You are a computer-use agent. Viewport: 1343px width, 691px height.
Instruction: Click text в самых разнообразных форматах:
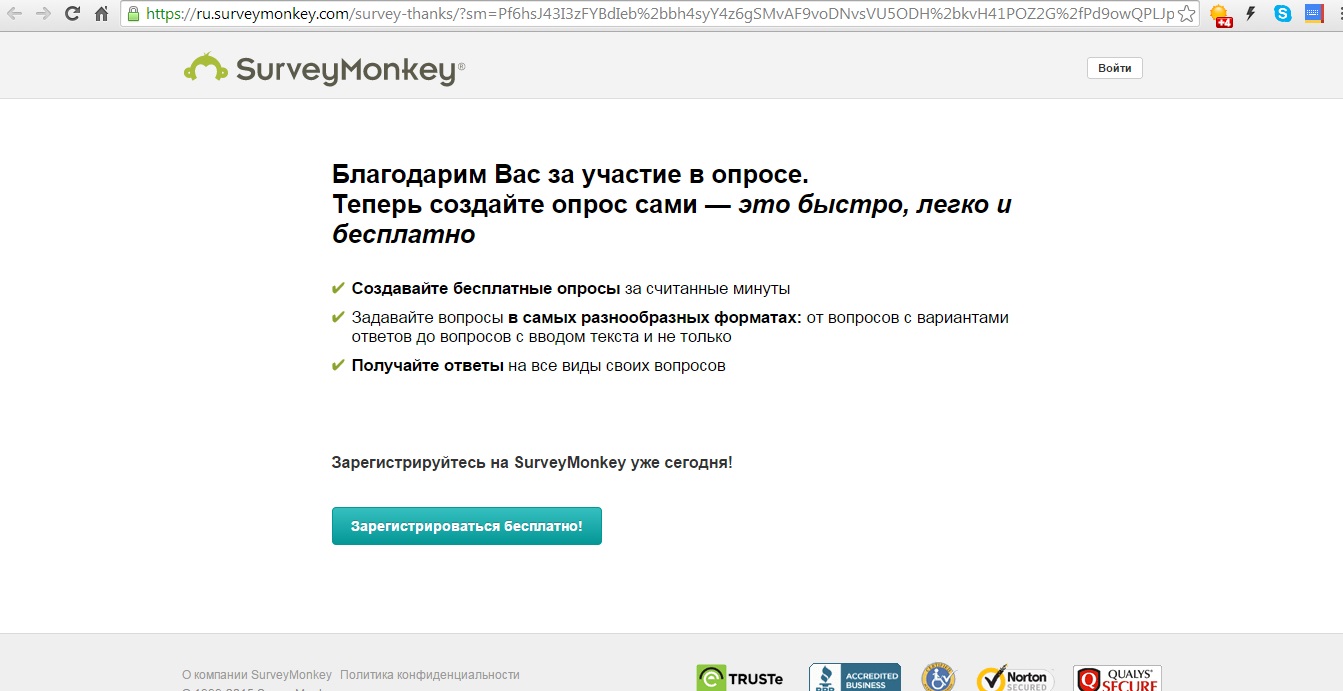(655, 317)
